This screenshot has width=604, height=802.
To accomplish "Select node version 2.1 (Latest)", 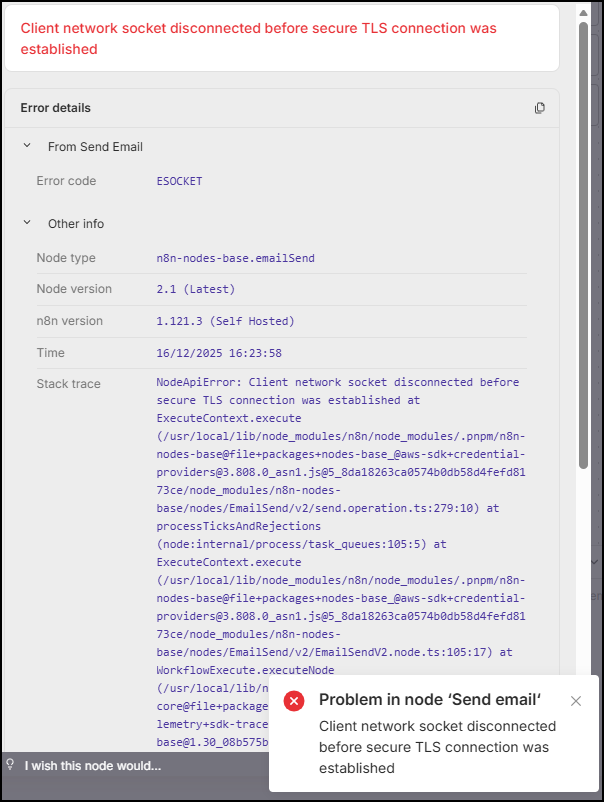I will coord(195,289).
